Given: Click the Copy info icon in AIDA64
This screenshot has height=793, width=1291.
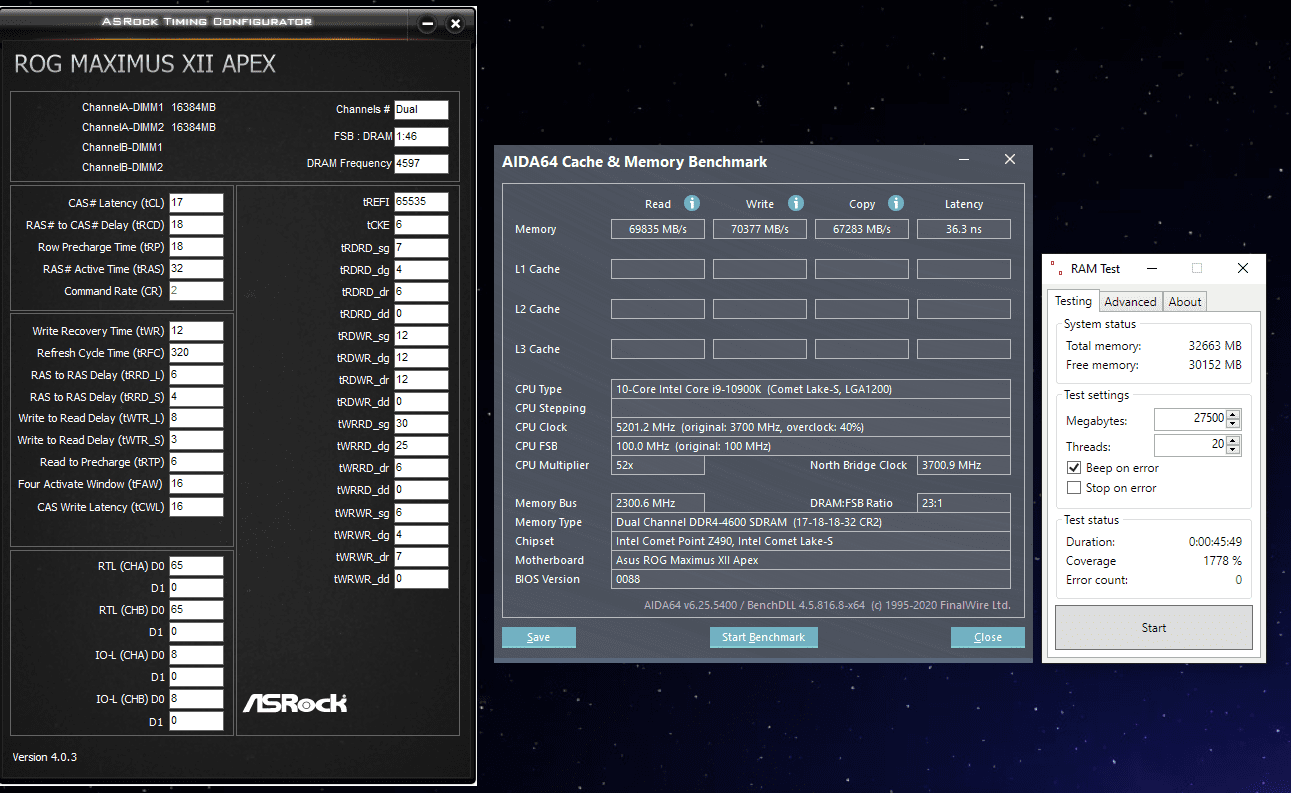Looking at the screenshot, I should 896,203.
